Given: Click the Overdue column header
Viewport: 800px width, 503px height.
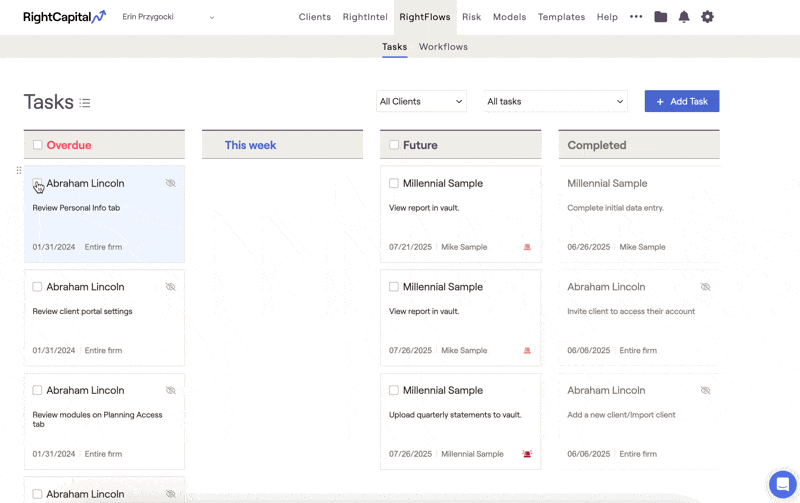Looking at the screenshot, I should point(104,145).
